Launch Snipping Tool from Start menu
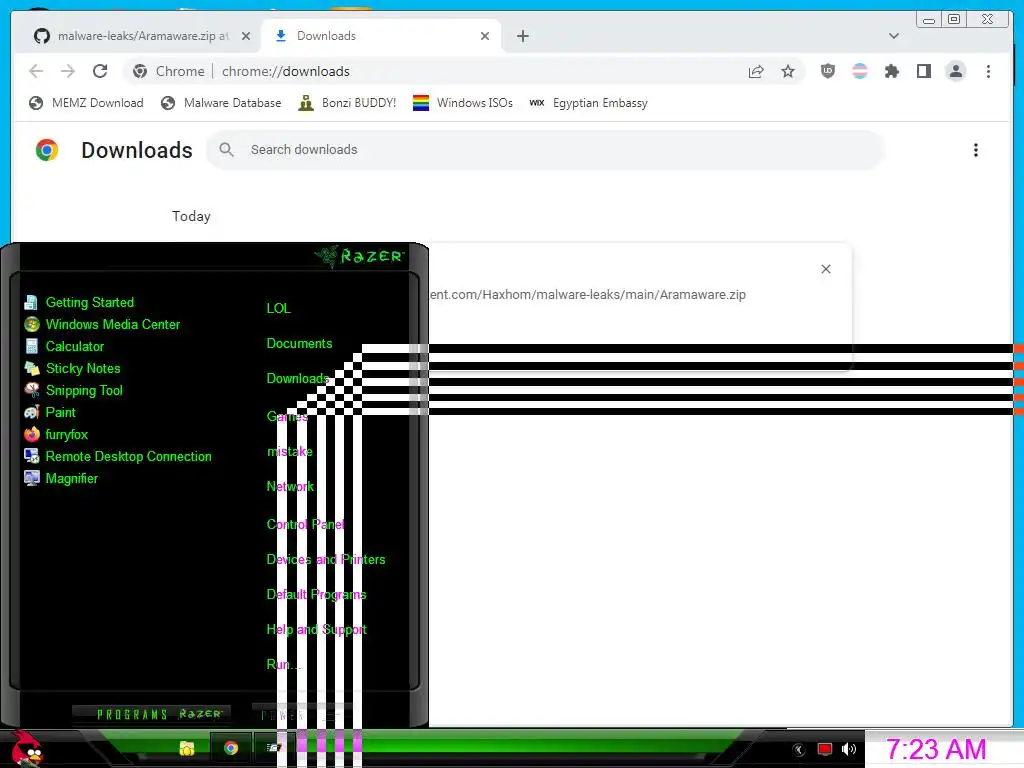Image resolution: width=1024 pixels, height=768 pixels. point(73,391)
